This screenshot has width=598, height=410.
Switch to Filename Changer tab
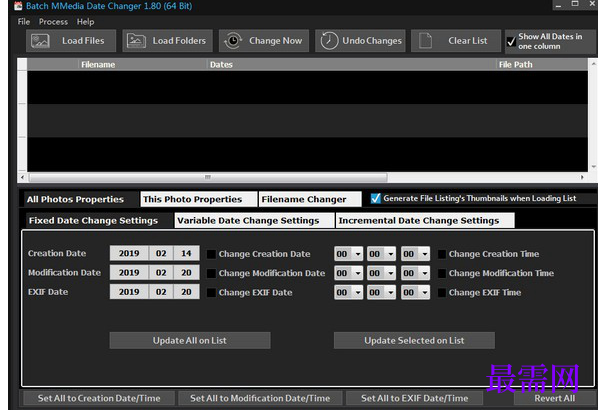[310, 199]
